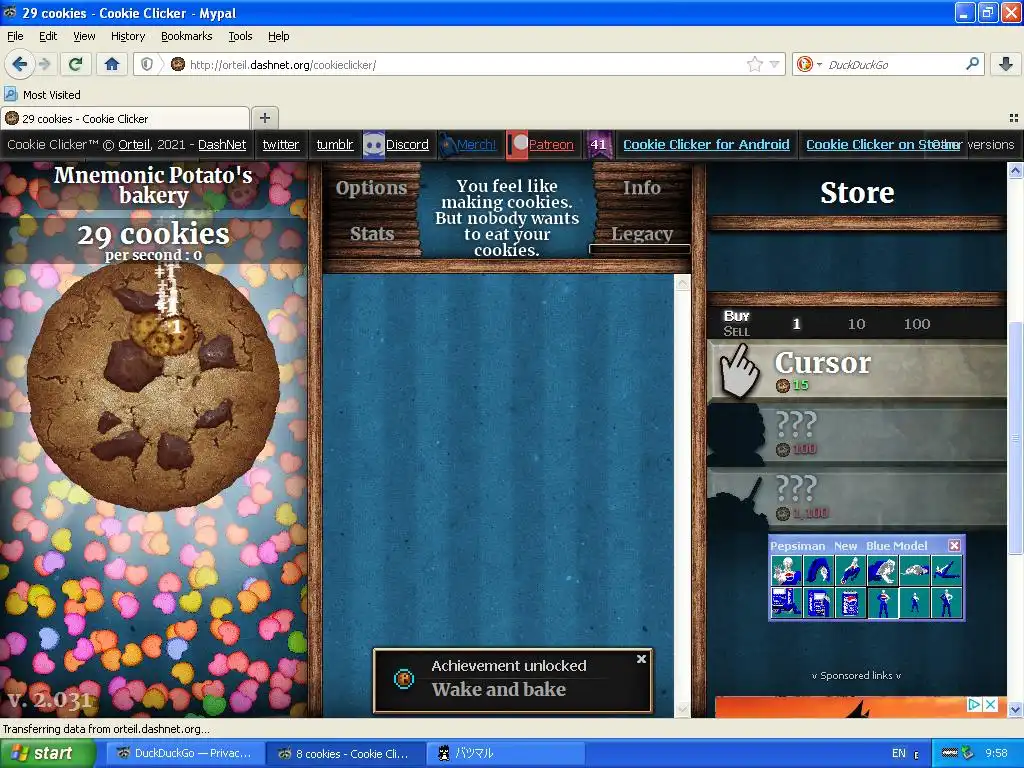The width and height of the screenshot is (1024, 768).
Task: Switch to DuckDuckGo taskbar window
Action: [x=185, y=753]
